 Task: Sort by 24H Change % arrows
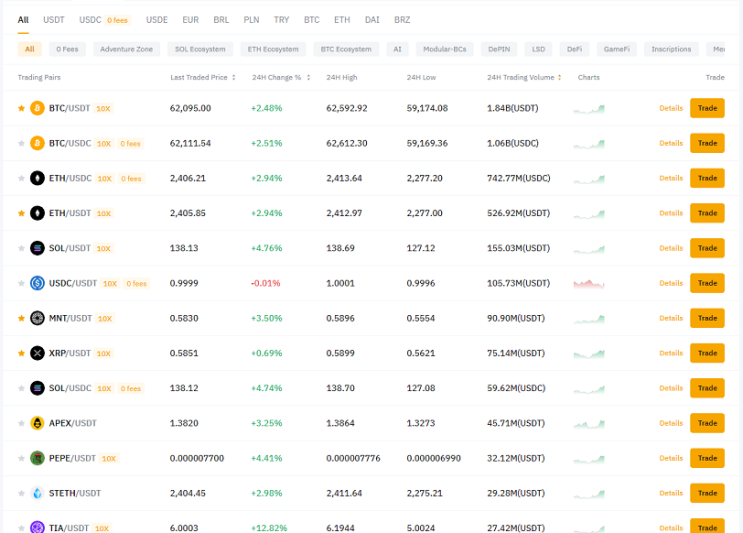coord(308,77)
